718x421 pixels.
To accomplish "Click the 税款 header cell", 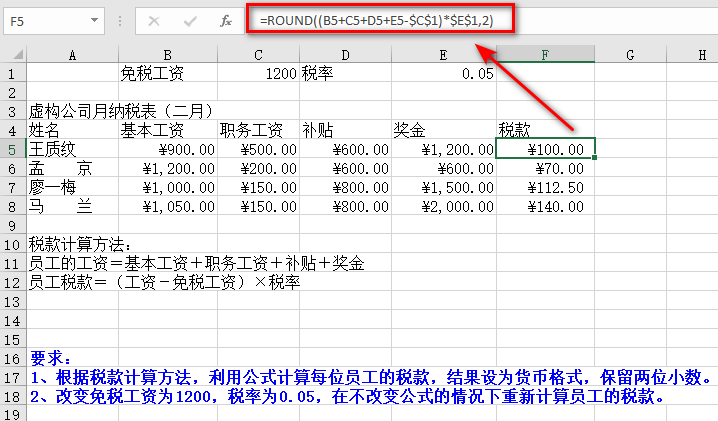I will click(545, 130).
